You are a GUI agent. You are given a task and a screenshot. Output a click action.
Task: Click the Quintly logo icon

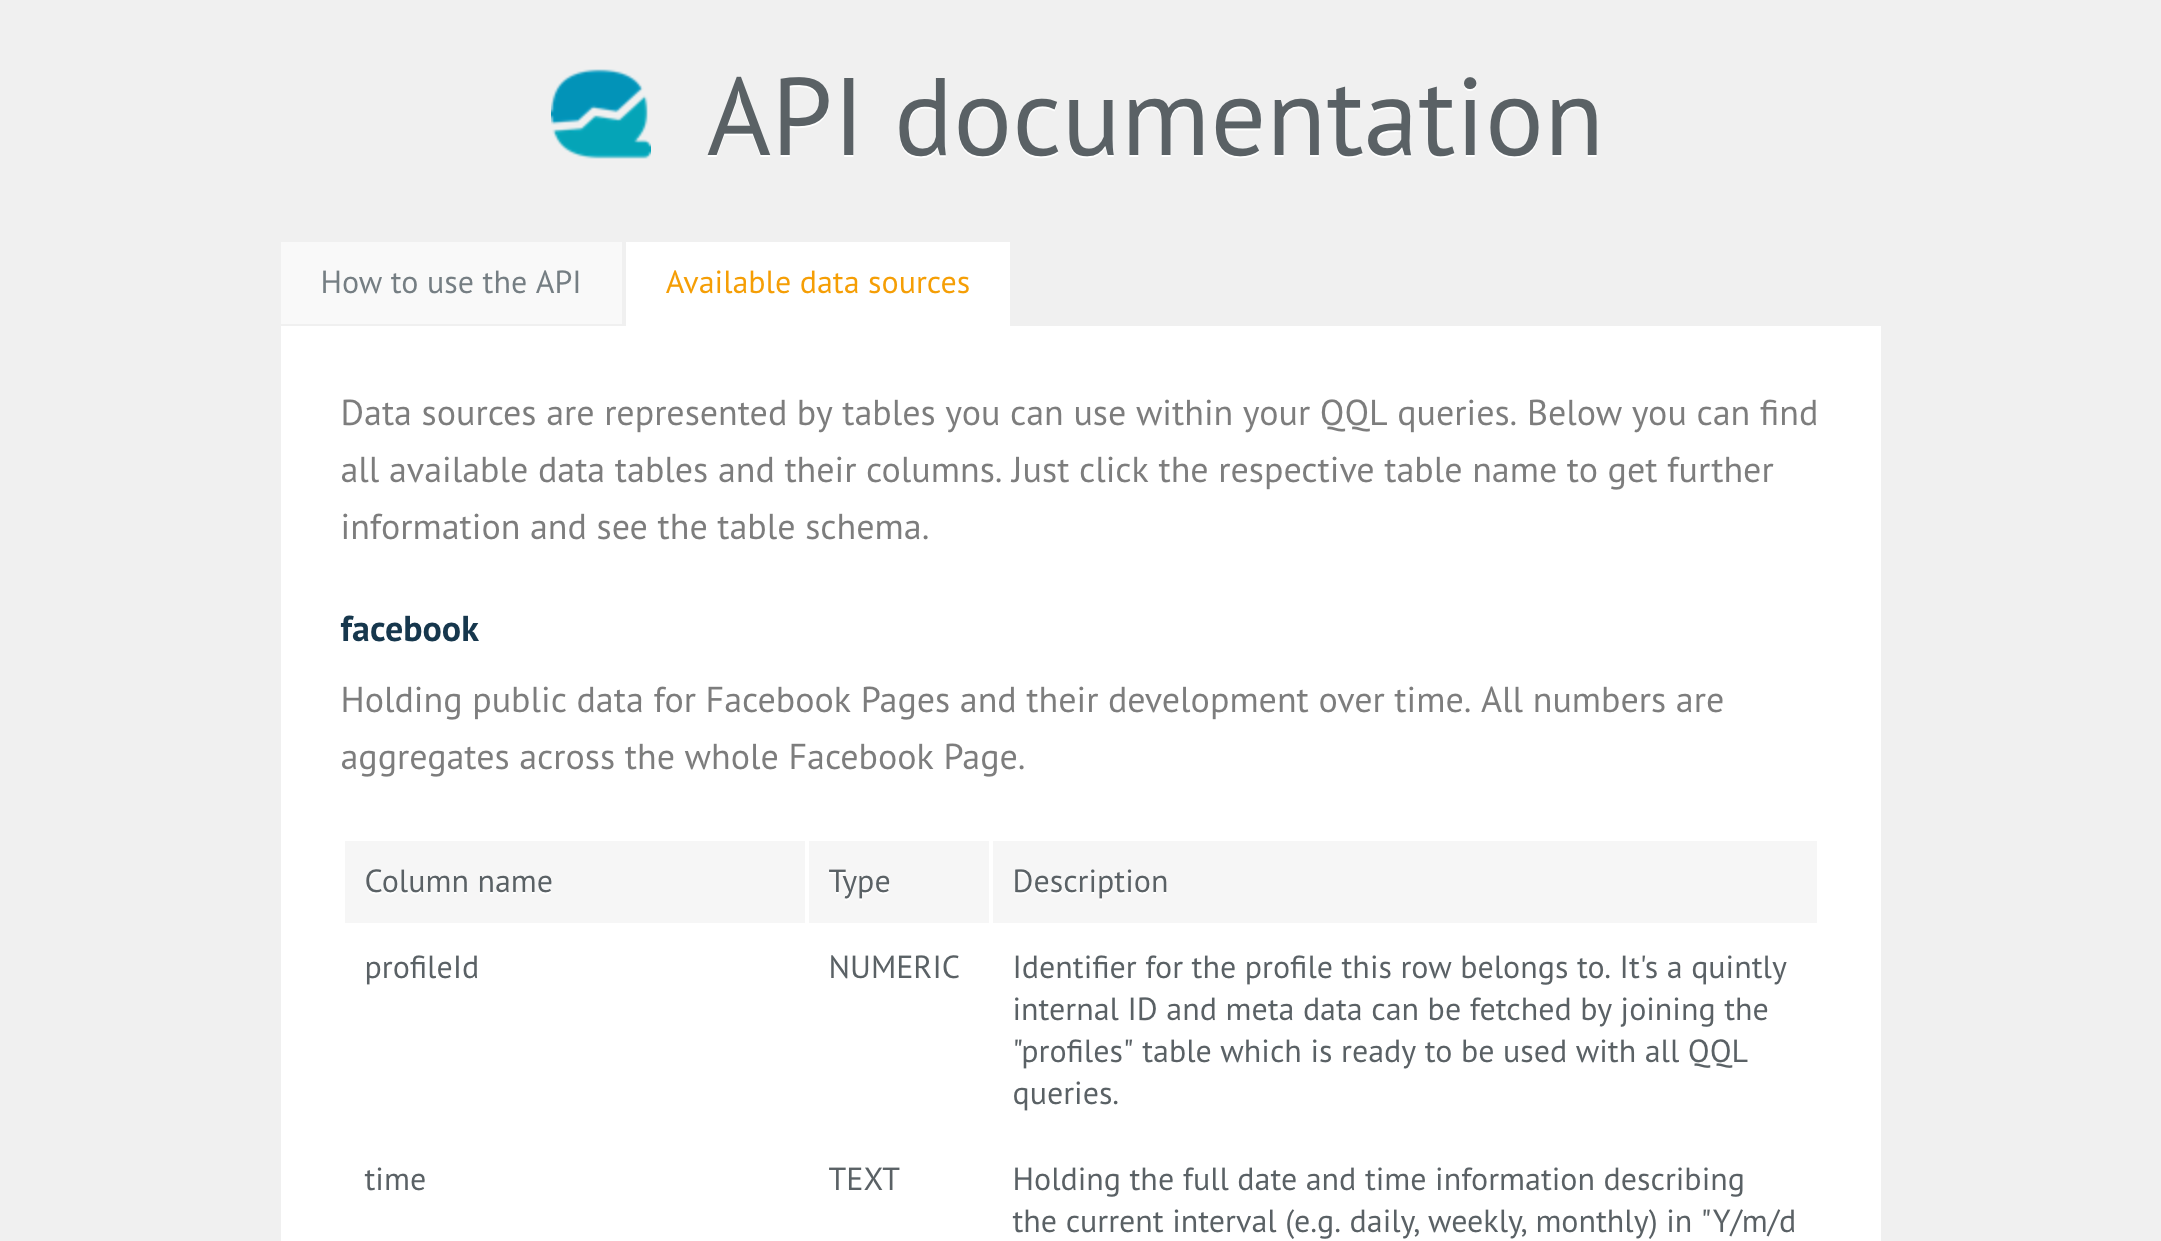point(603,114)
